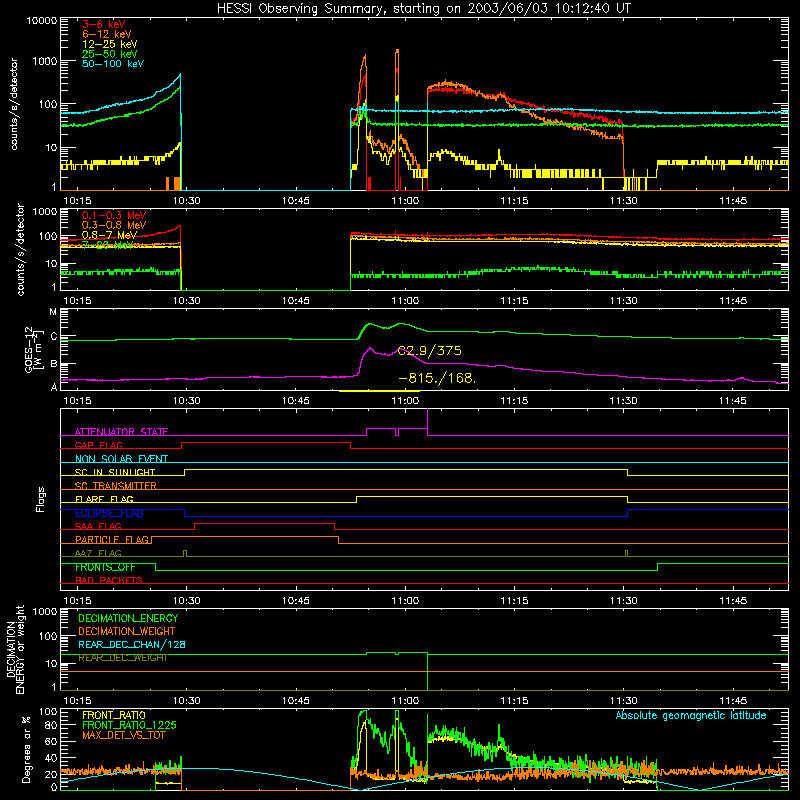Viewport: 800px width, 800px height.
Task: Click the 11:30 tick label under the decimation panel
Action: pyautogui.click(x=623, y=701)
